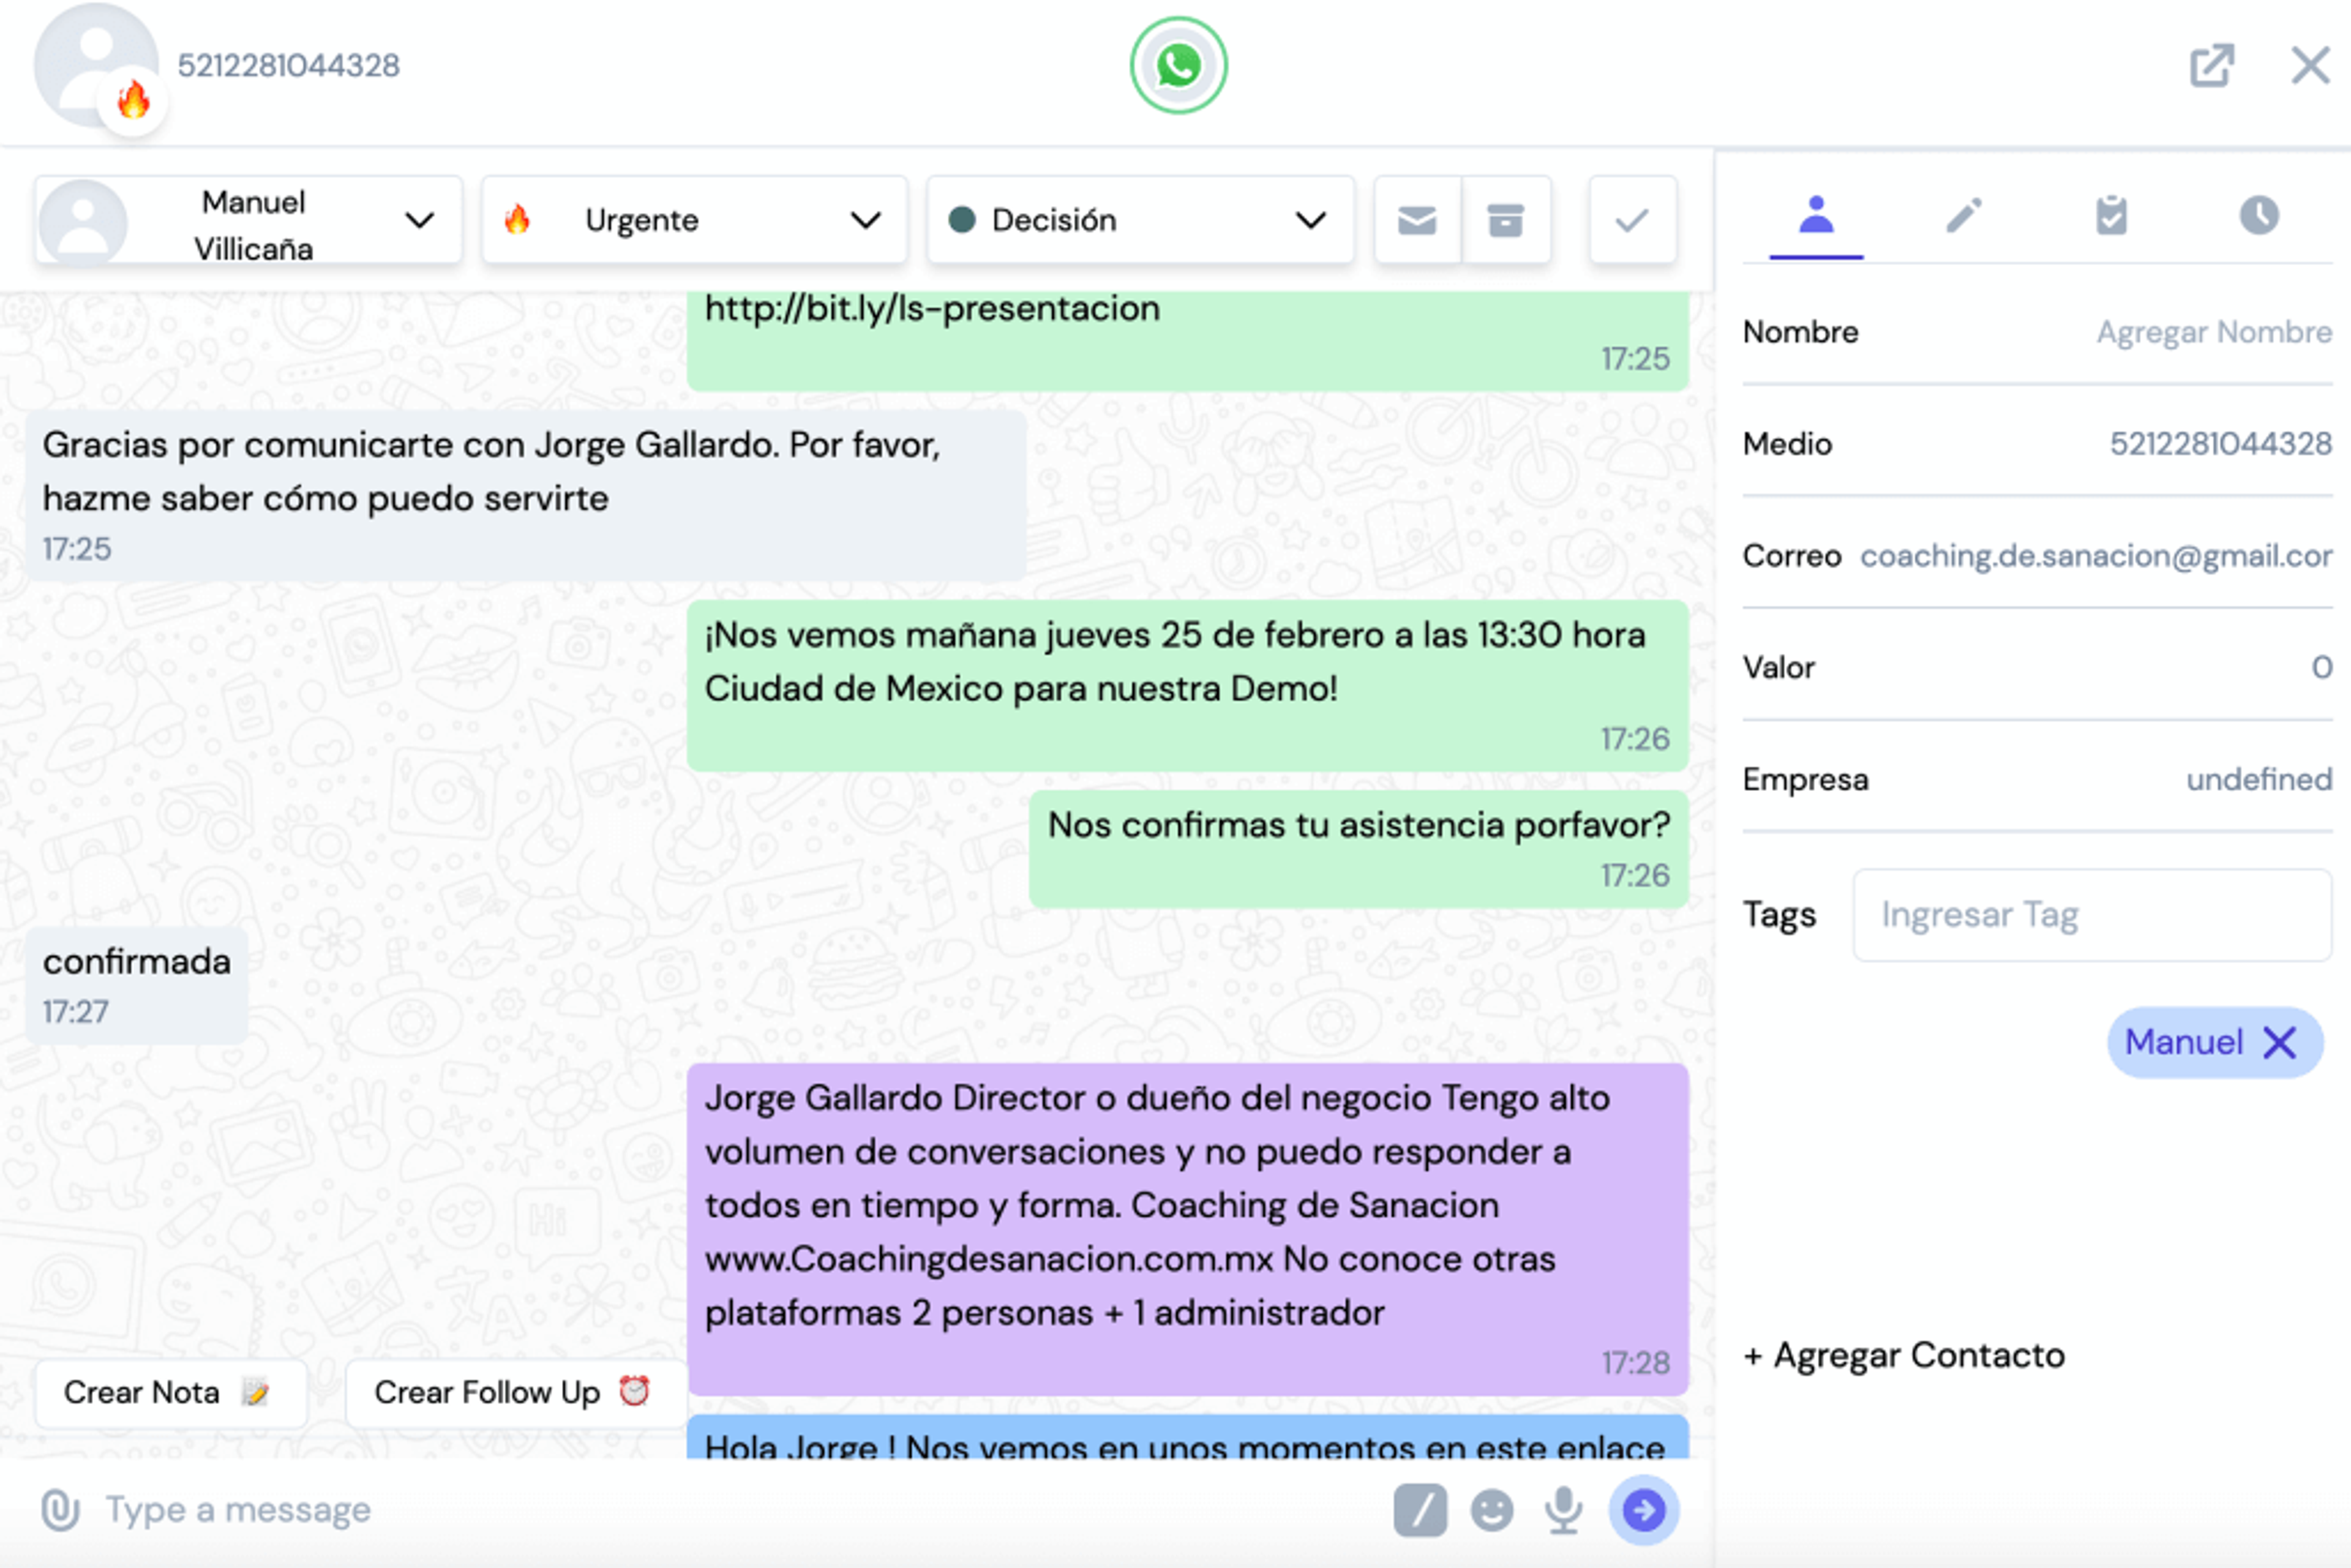Attach a file with paperclip icon
This screenshot has width=2351, height=1568.
click(x=60, y=1509)
